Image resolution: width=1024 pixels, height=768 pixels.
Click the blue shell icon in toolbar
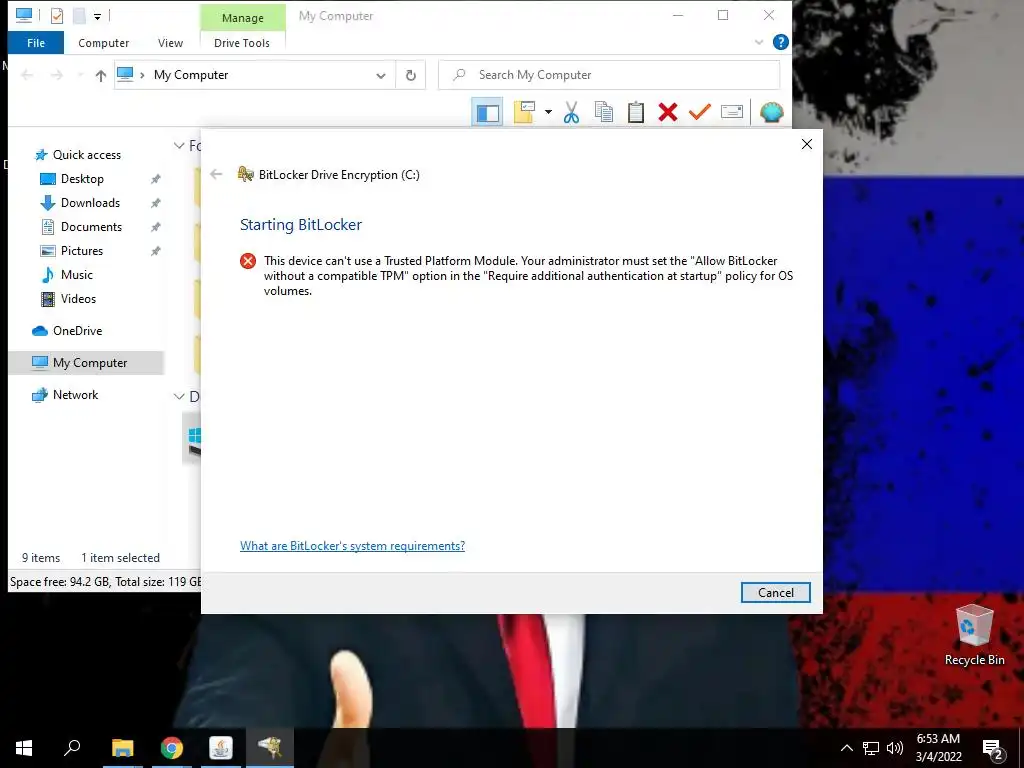(771, 112)
